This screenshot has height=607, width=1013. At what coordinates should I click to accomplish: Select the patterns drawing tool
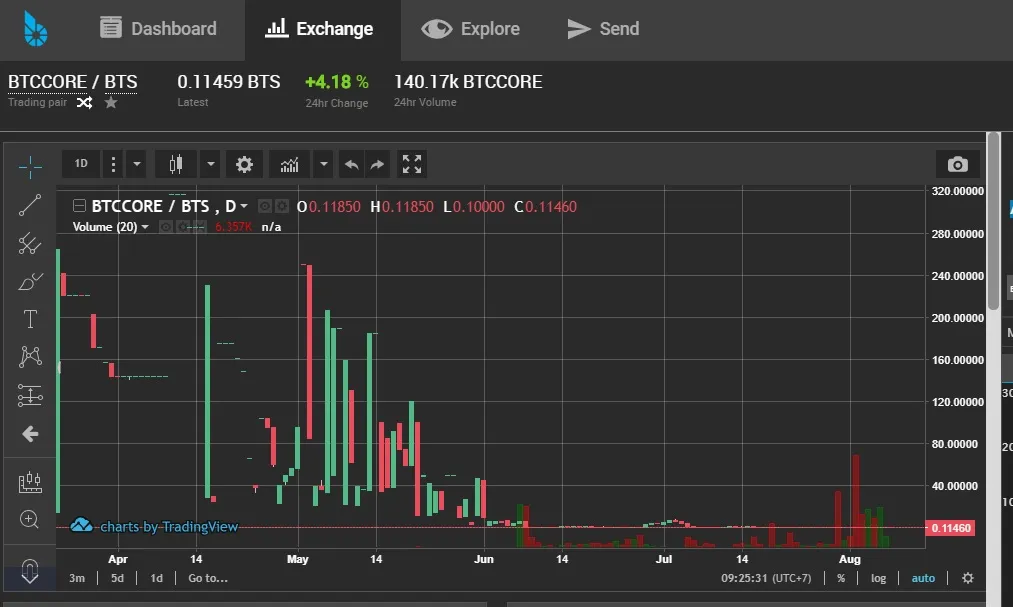click(30, 357)
